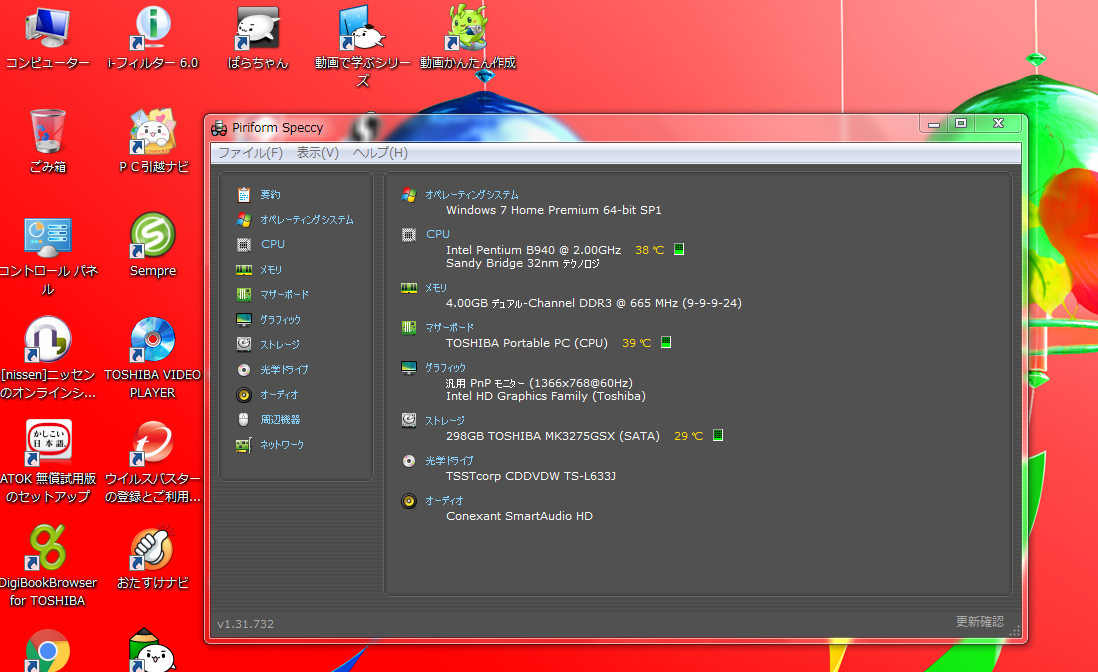Viewport: 1098px width, 672px height.
Task: Click the ストレージ heading link in summary
Action: tap(445, 421)
